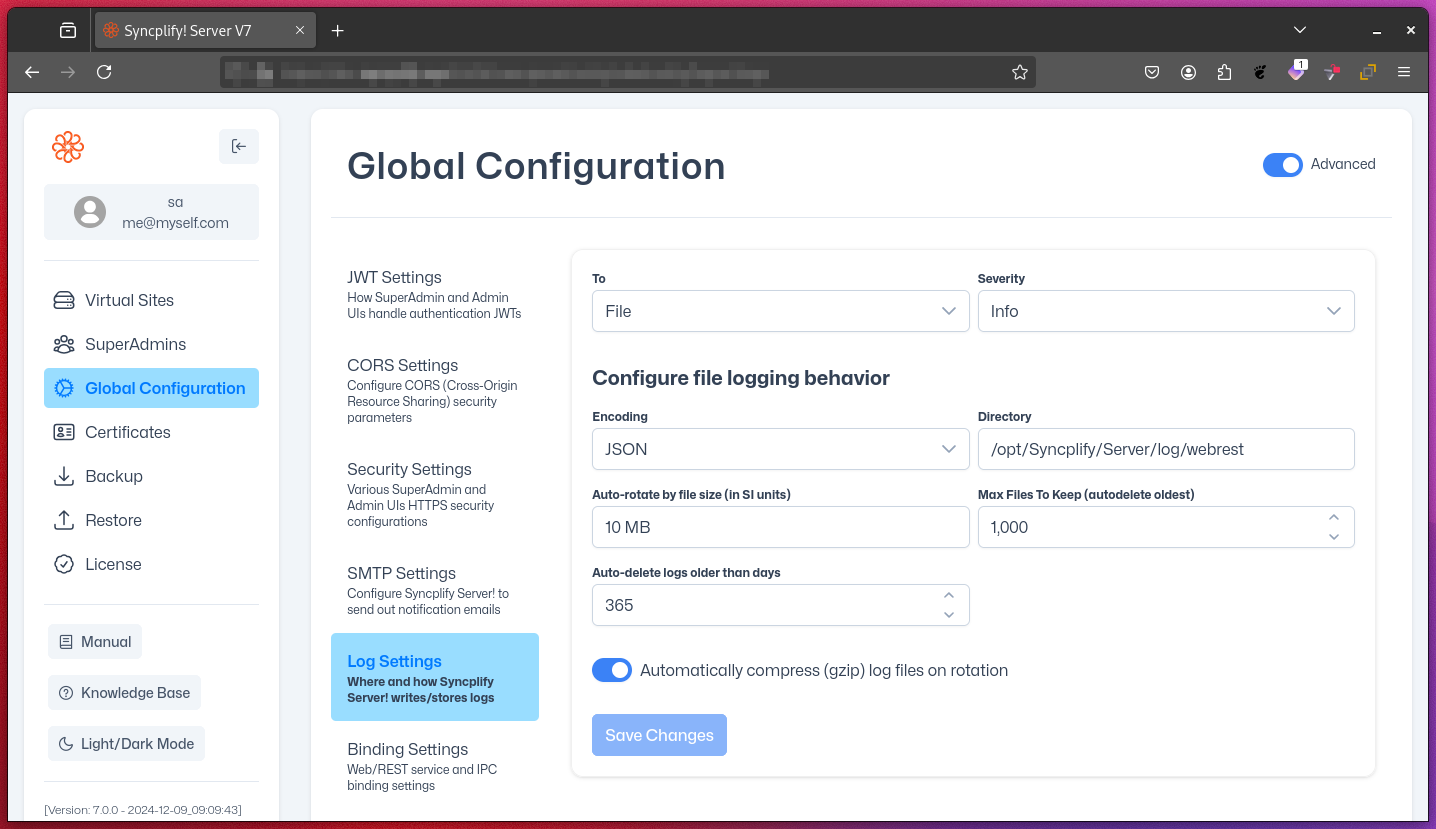The image size is (1436, 829).
Task: Click the License checkmark badge icon
Action: [x=64, y=564]
